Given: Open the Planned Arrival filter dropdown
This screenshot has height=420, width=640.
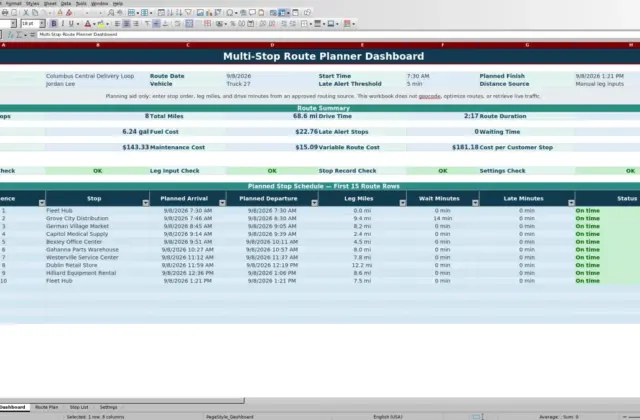Looking at the screenshot, I should pos(222,203).
